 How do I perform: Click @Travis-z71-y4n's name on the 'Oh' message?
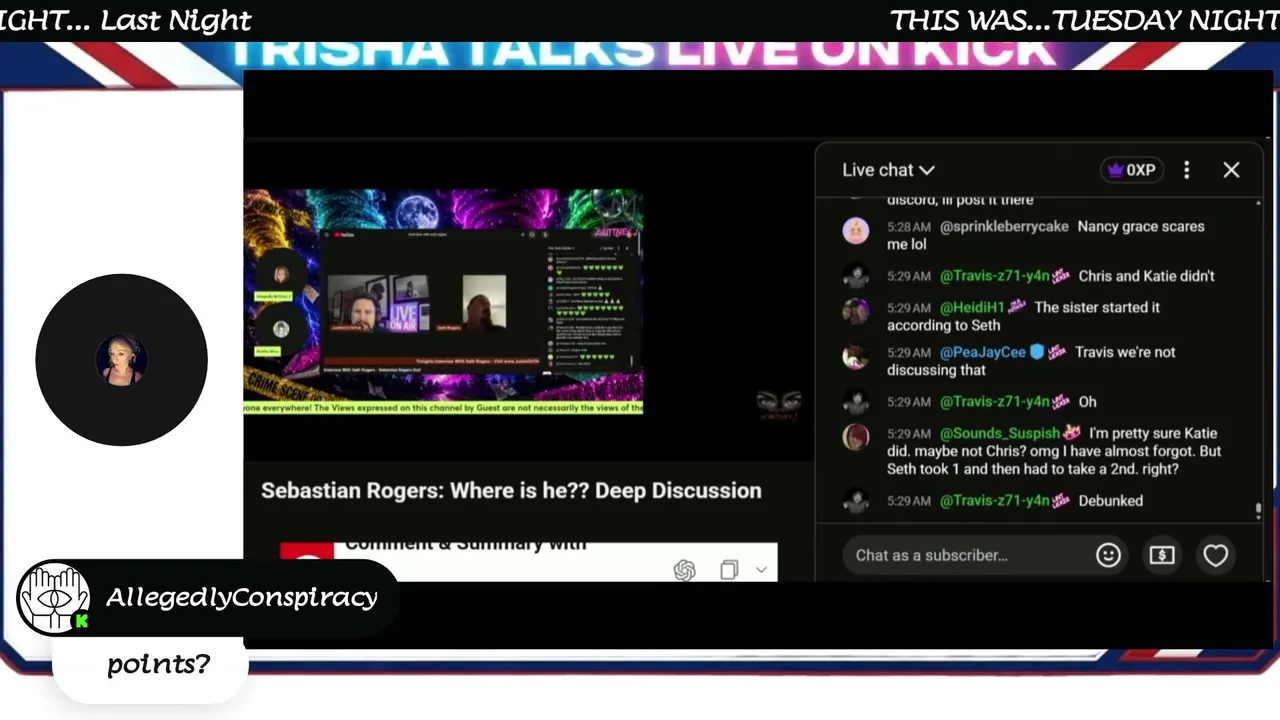pyautogui.click(x=995, y=402)
